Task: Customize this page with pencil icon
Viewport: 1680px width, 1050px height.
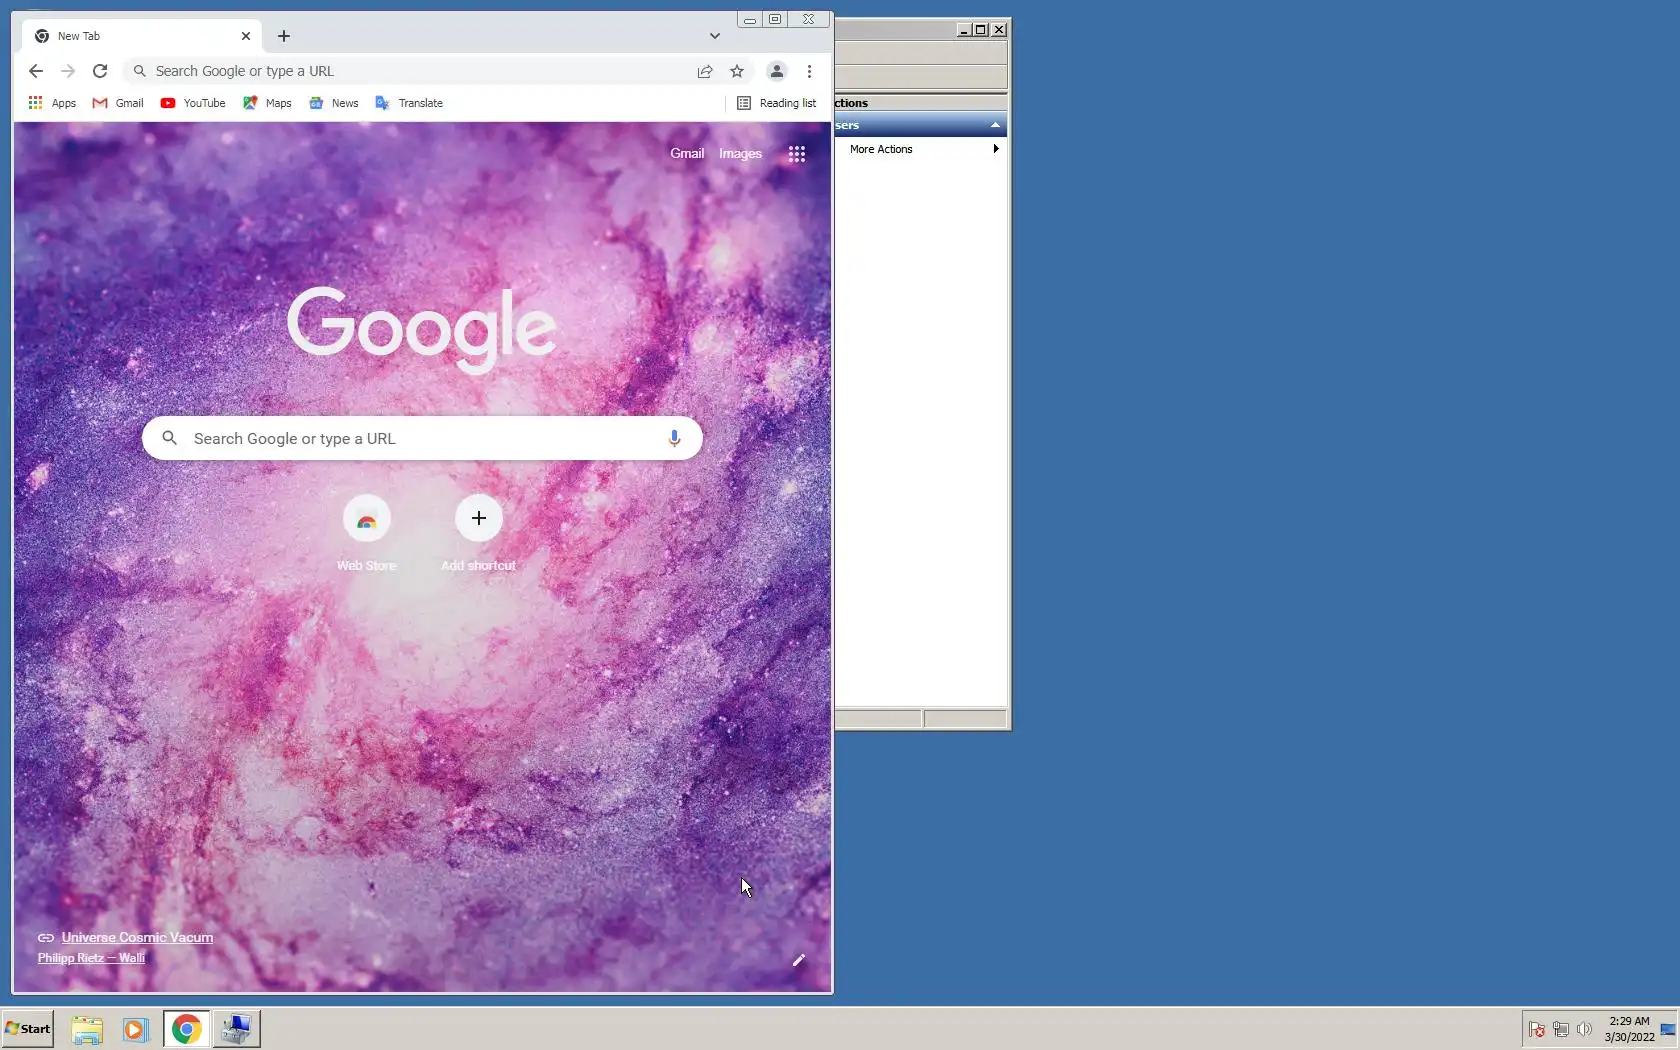Action: click(799, 960)
